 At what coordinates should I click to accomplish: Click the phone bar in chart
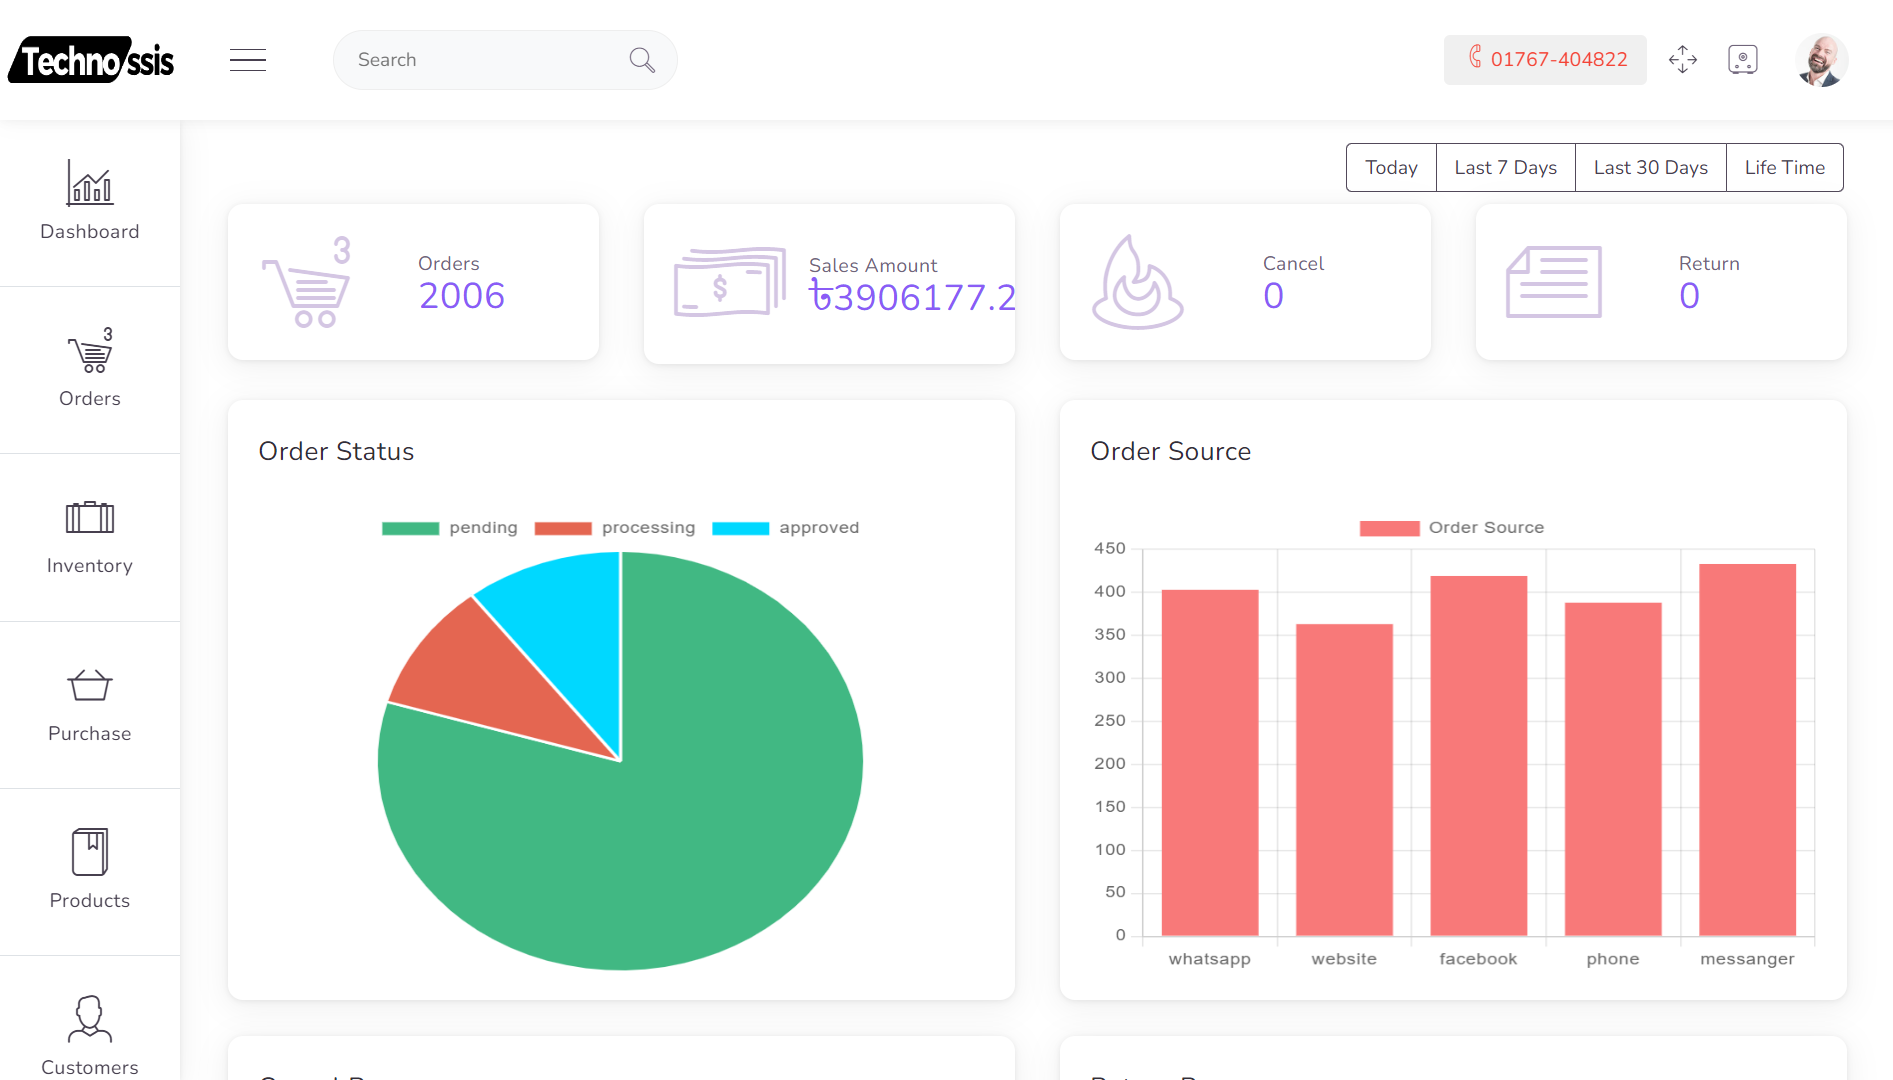tap(1613, 768)
